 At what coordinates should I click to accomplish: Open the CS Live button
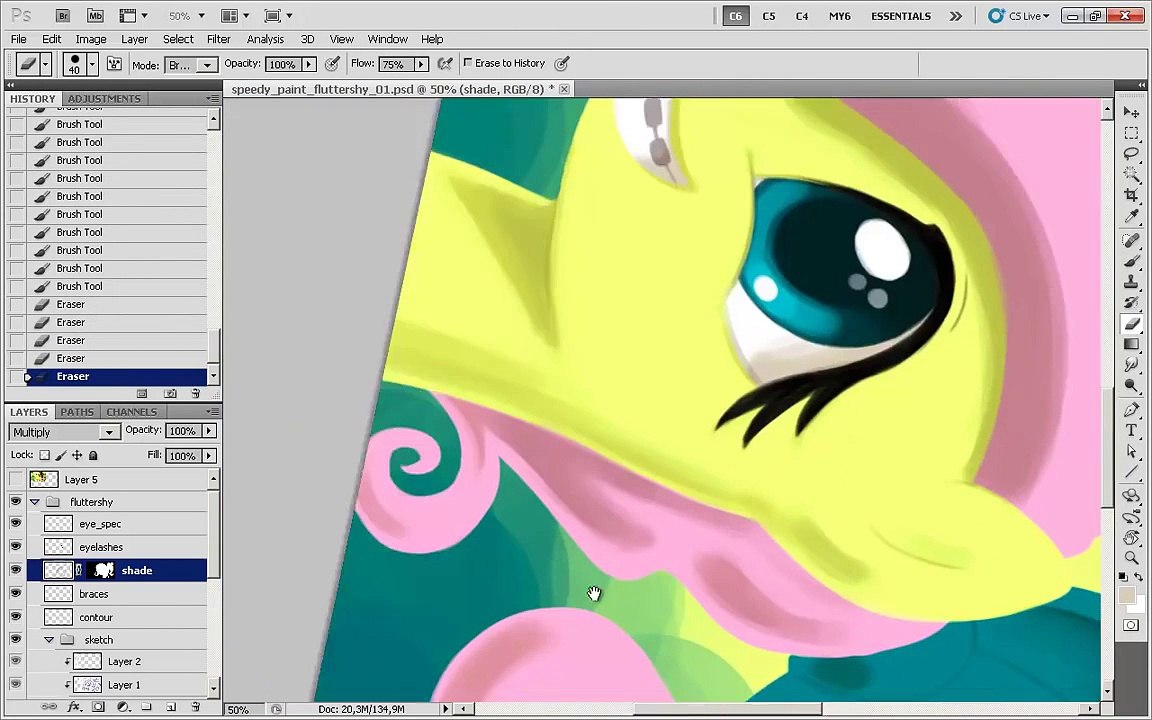1020,15
